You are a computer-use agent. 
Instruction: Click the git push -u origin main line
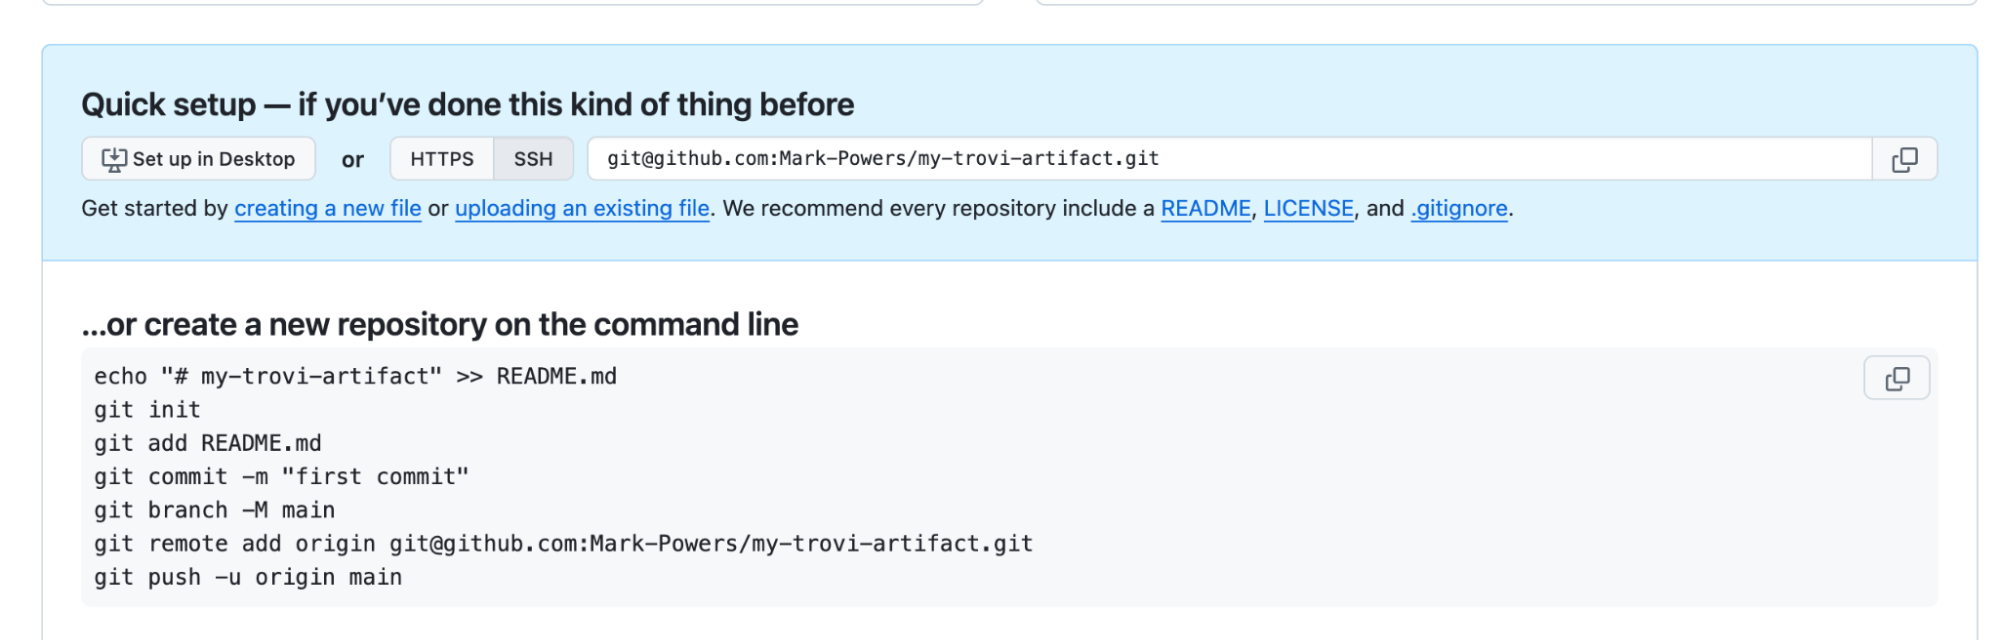click(248, 578)
